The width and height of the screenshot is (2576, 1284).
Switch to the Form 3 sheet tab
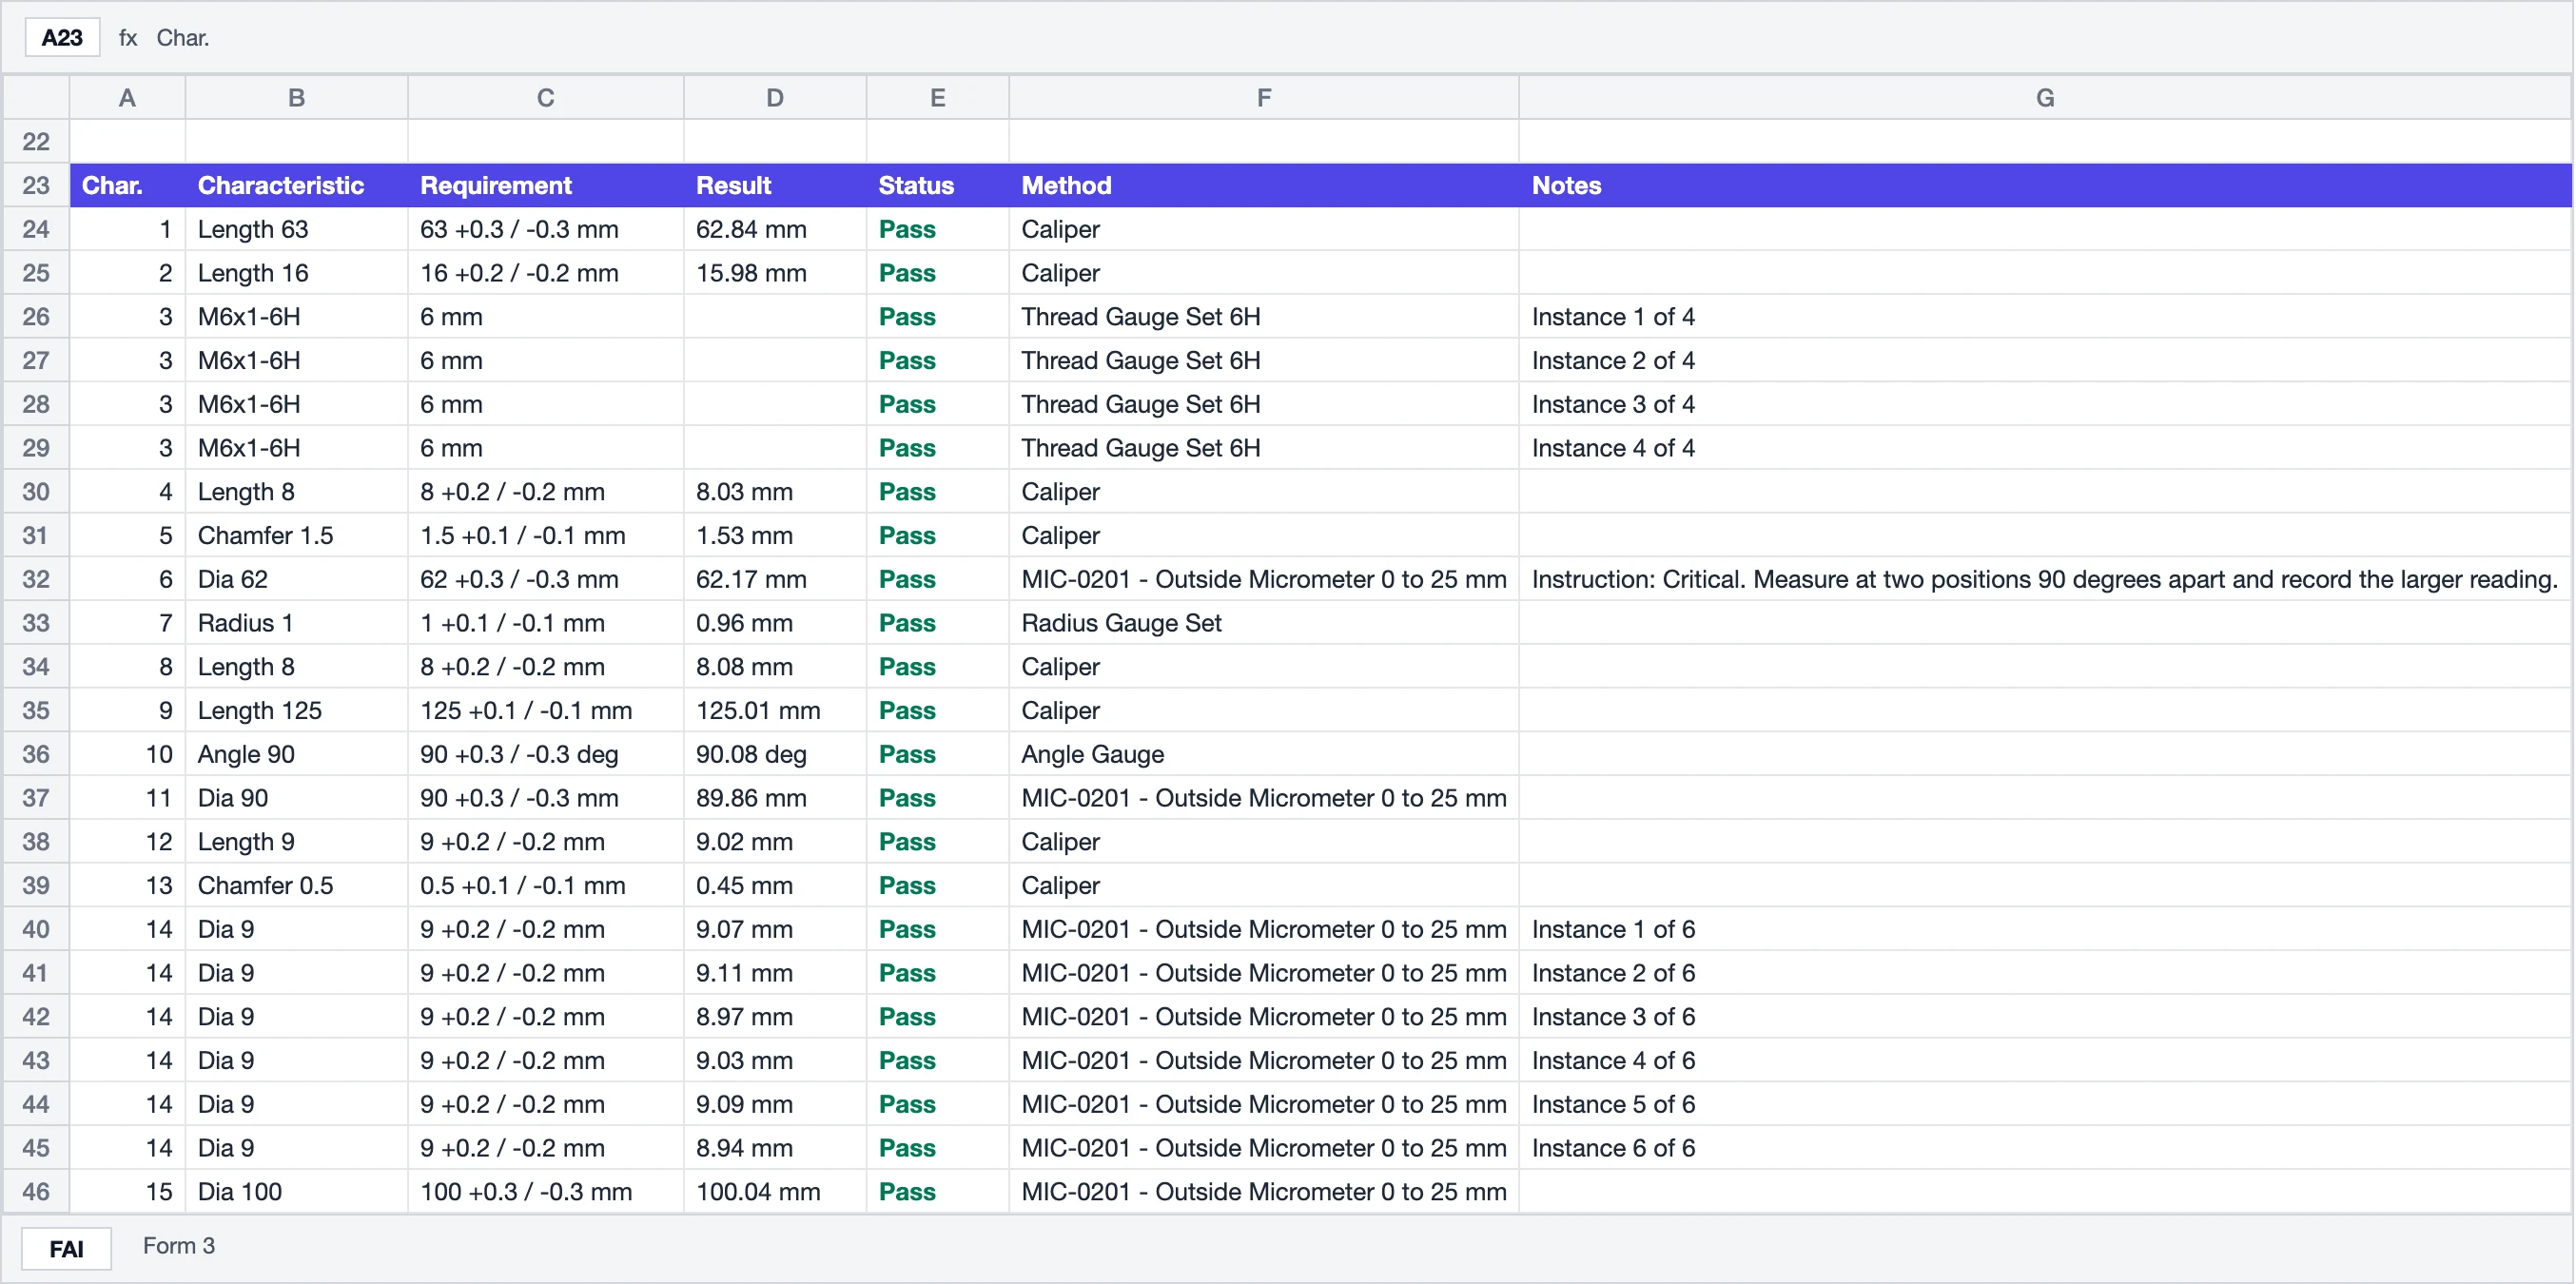[x=178, y=1246]
